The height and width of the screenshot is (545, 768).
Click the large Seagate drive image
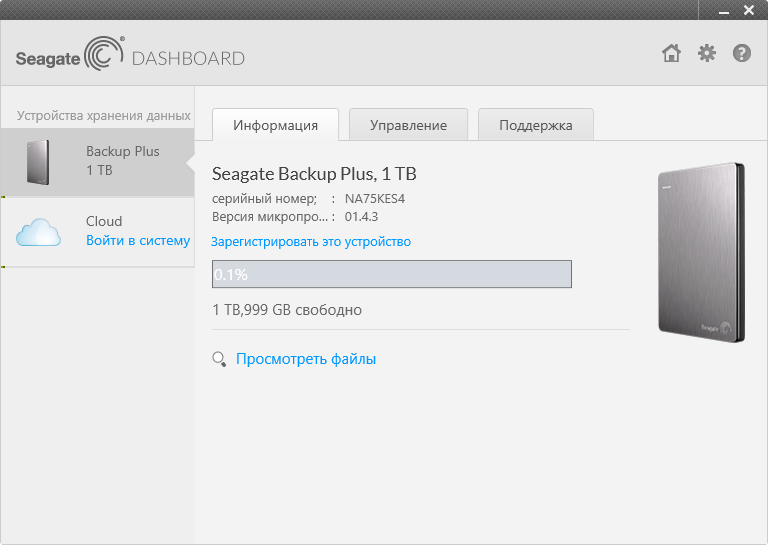click(701, 252)
